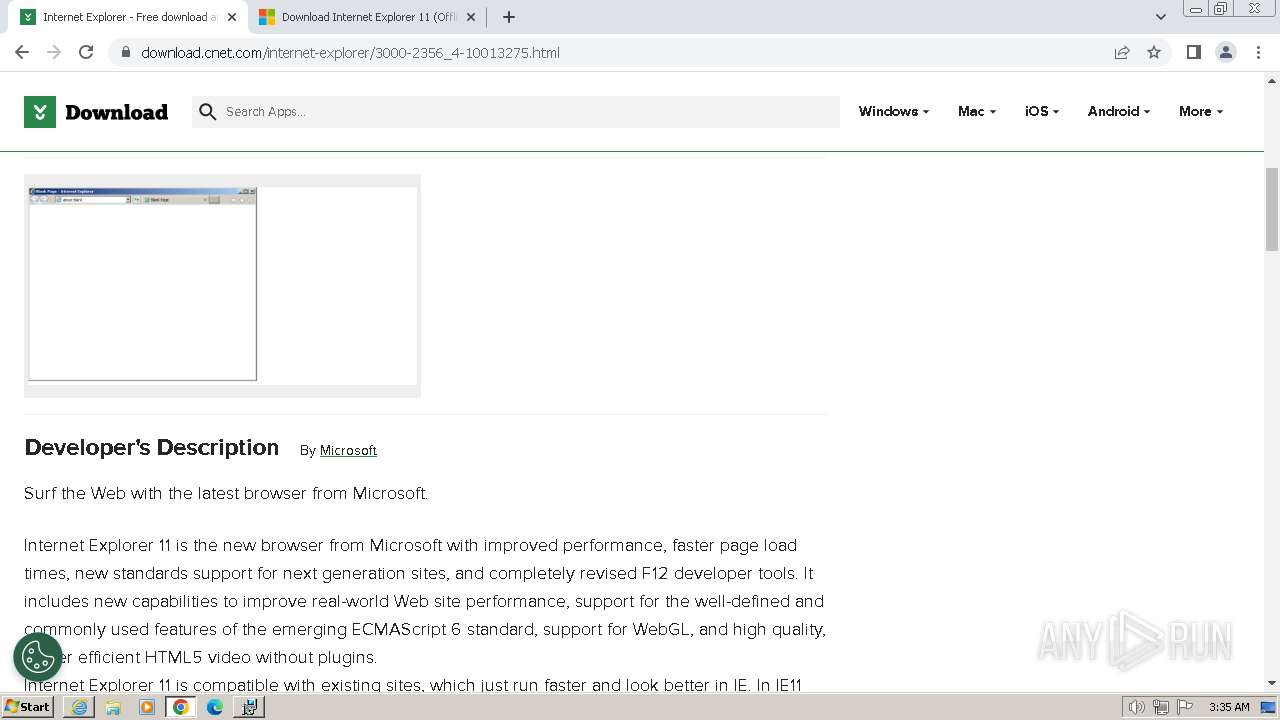Screen dimensions: 1280x720
Task: Launch Internet Explorer from taskbar
Action: pyautogui.click(x=79, y=707)
